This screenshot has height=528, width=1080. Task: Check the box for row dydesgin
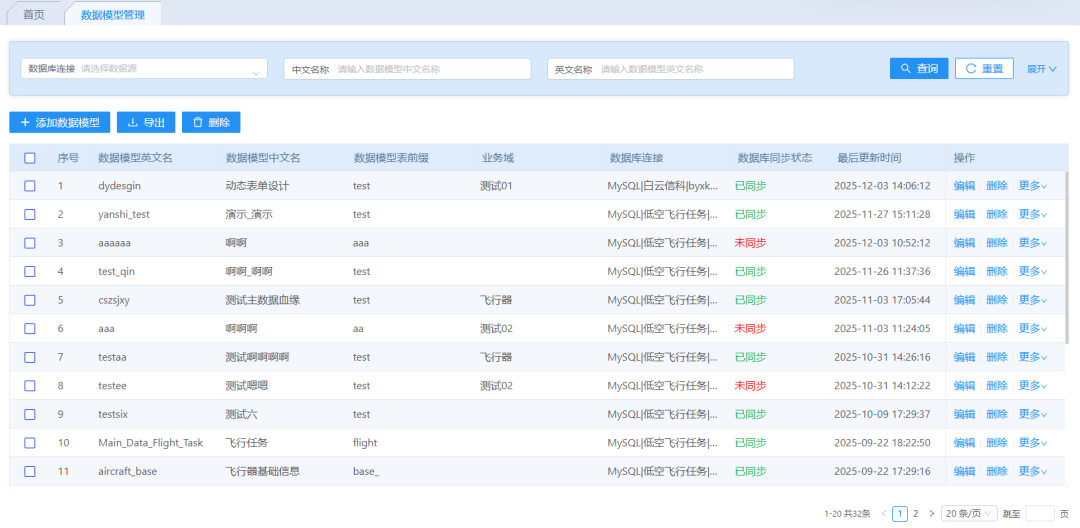click(x=30, y=186)
